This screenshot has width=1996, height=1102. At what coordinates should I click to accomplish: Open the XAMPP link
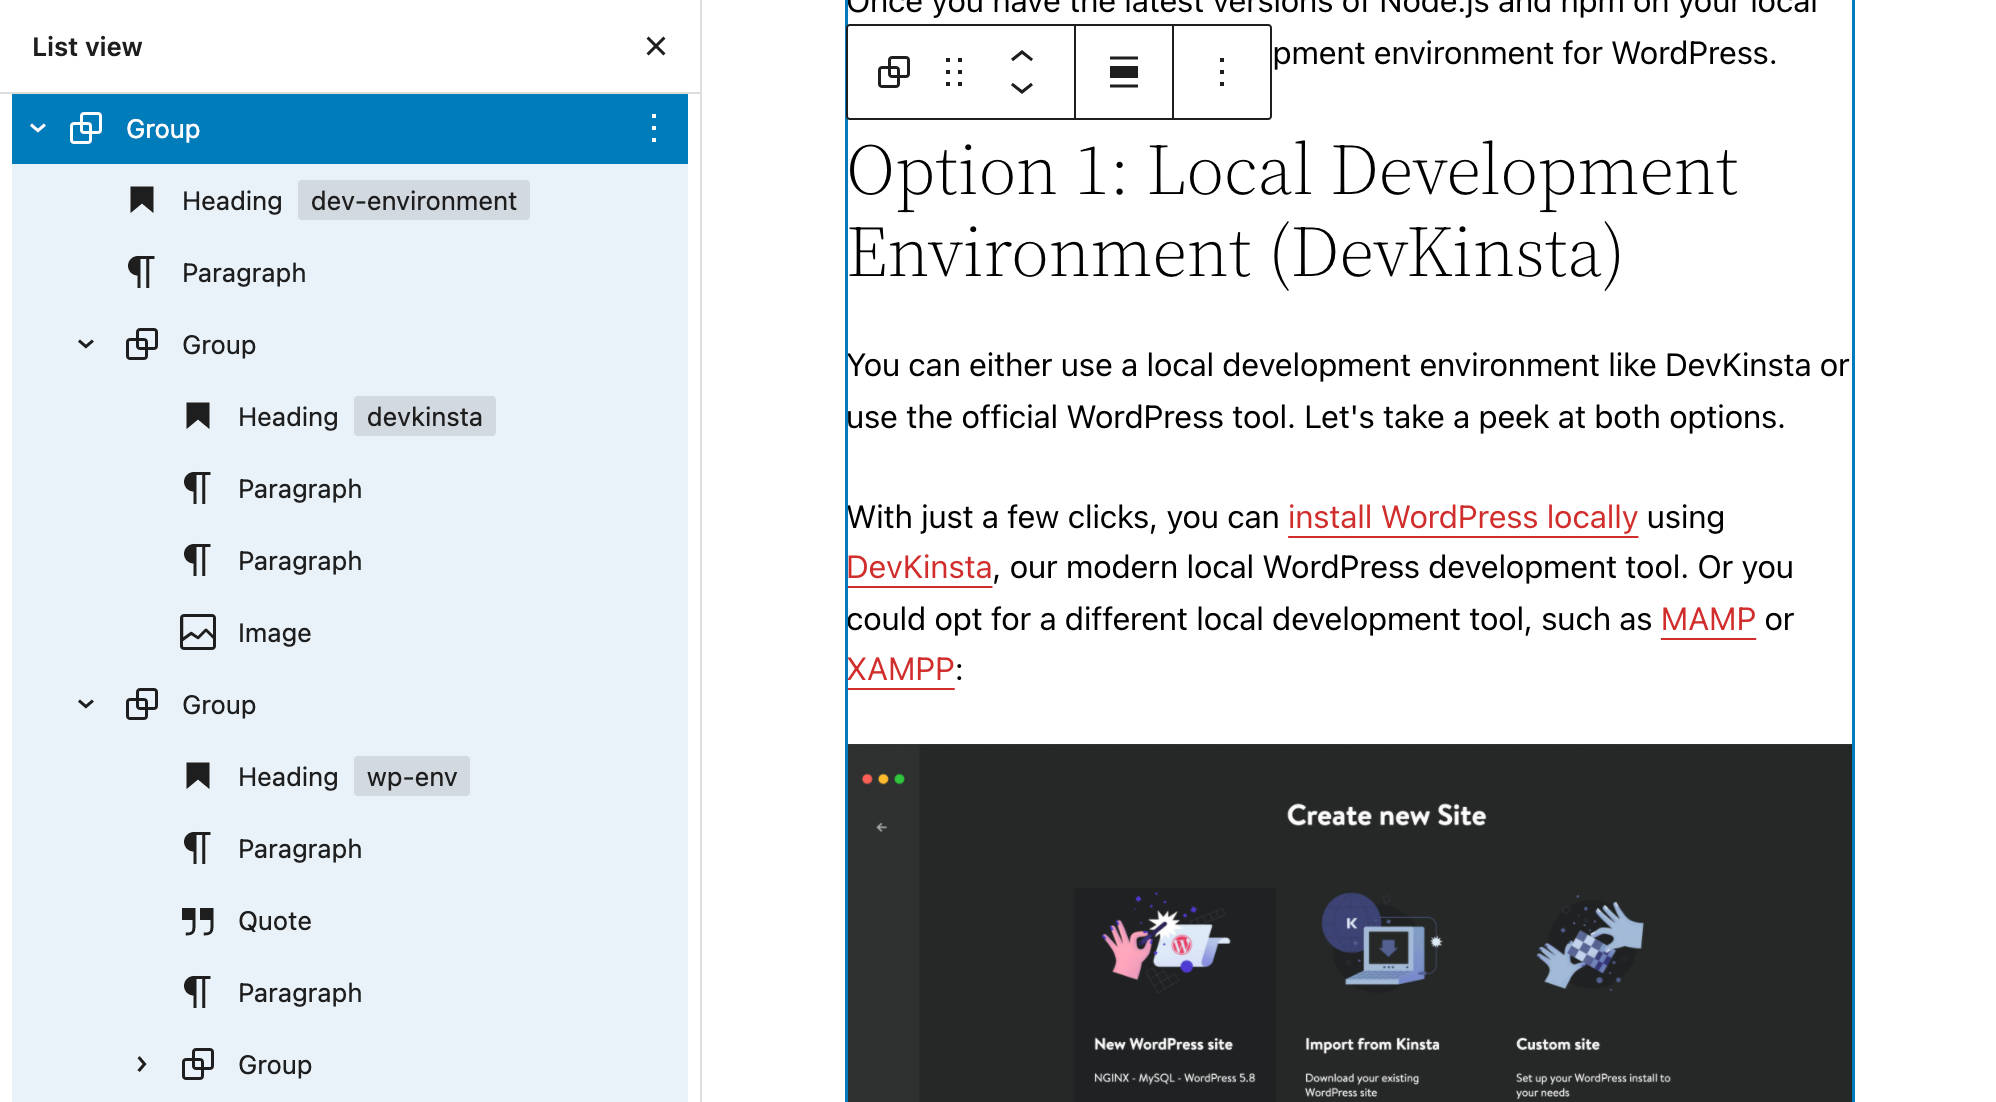900,669
